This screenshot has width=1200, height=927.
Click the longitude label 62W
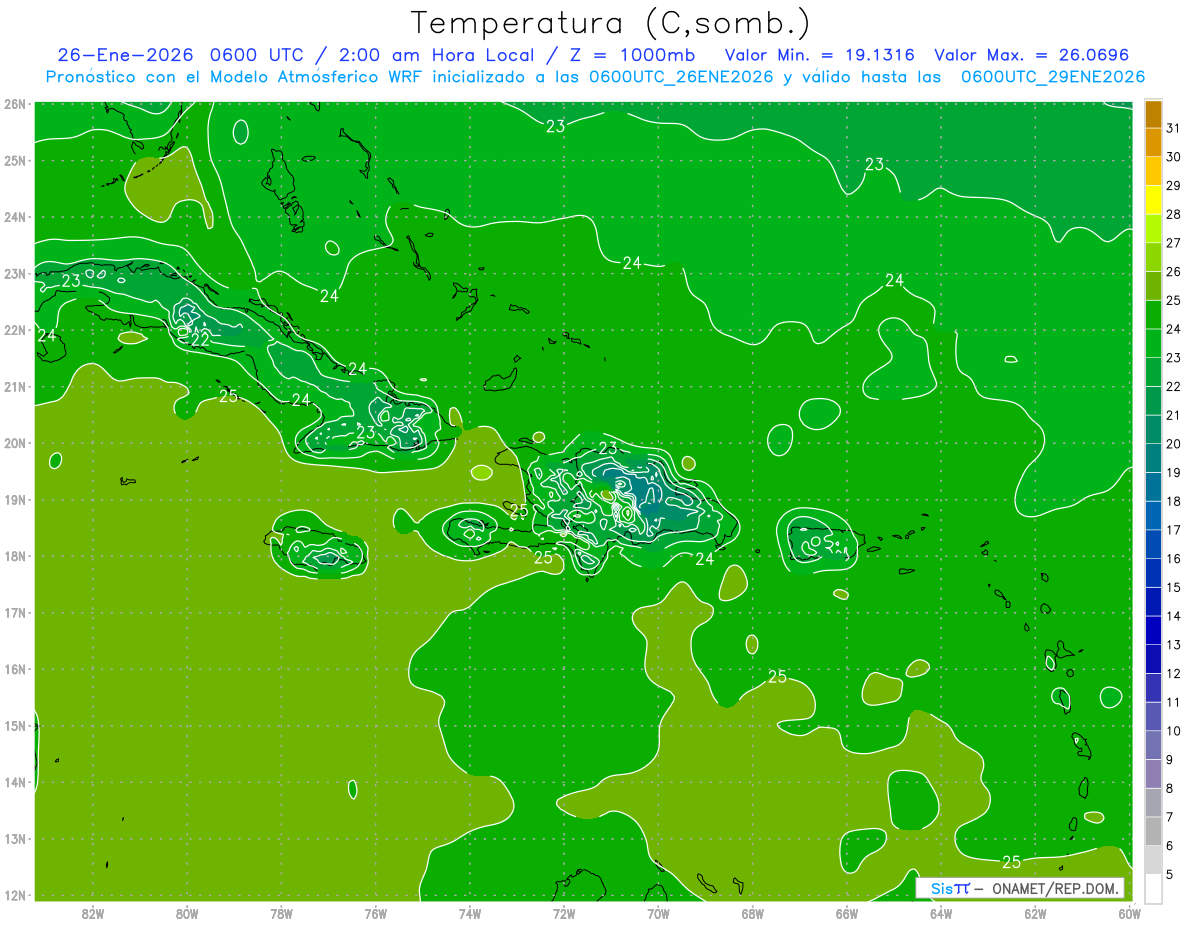[1035, 913]
